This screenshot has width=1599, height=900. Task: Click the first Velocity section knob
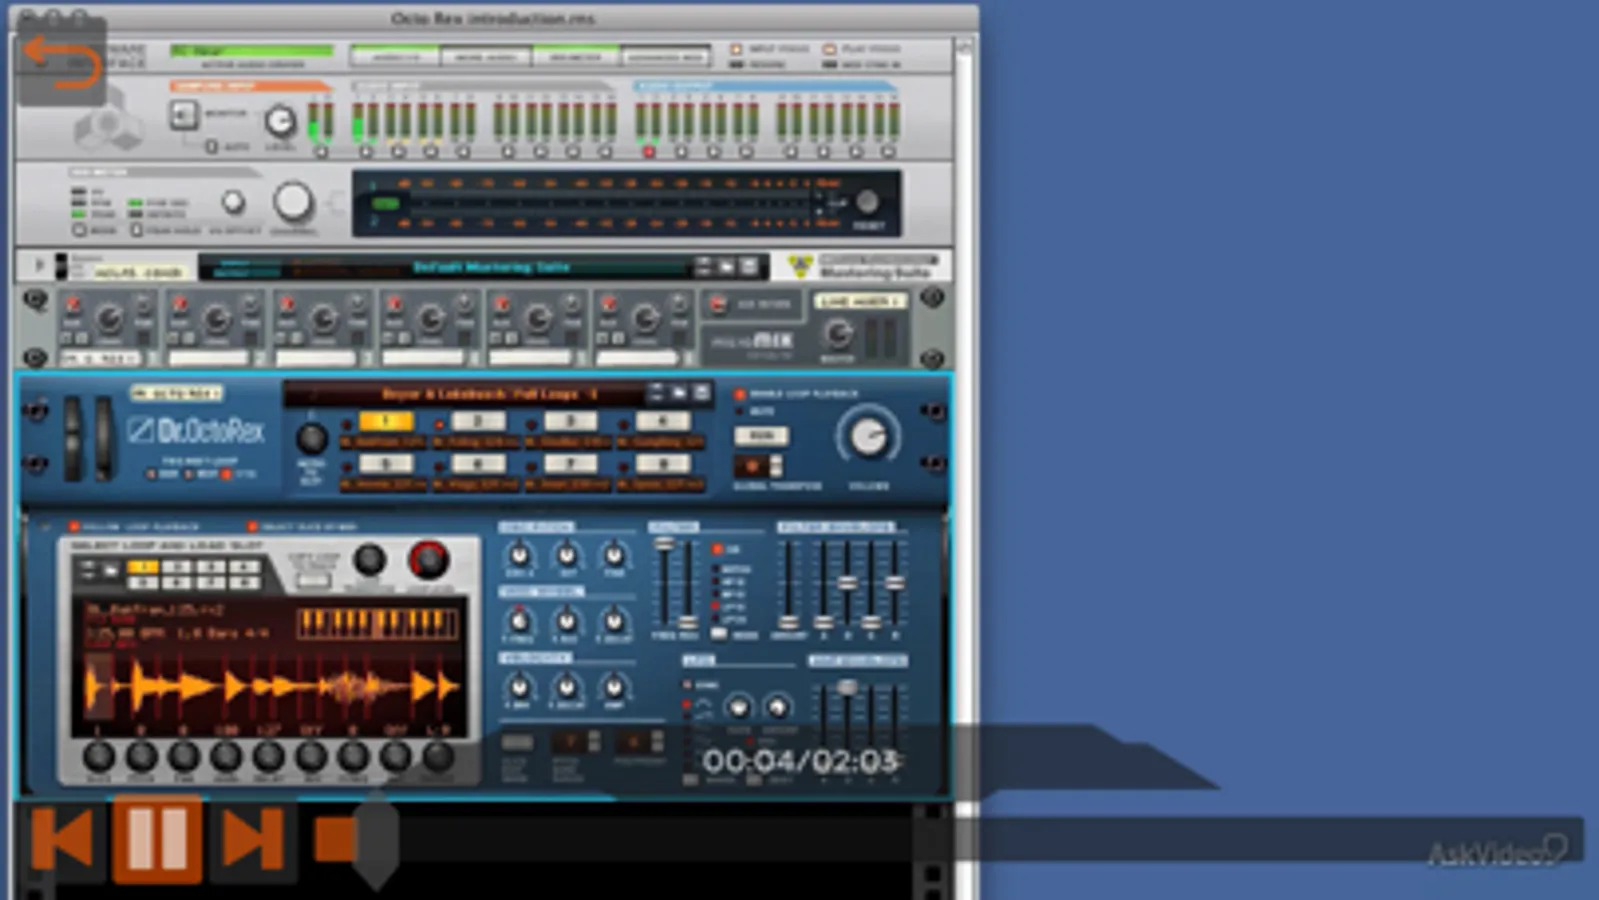coord(519,687)
